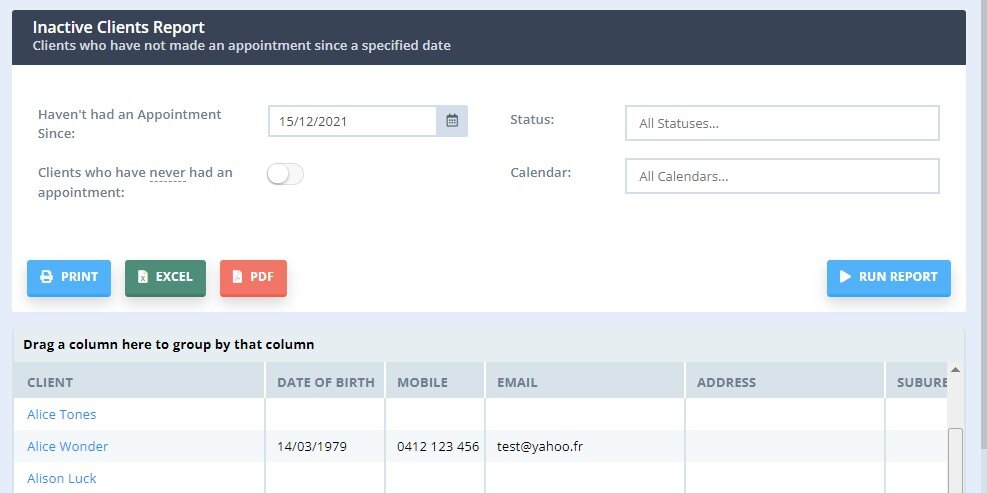Open Alice Wonder client link
Image resolution: width=987 pixels, height=493 pixels.
[x=67, y=446]
